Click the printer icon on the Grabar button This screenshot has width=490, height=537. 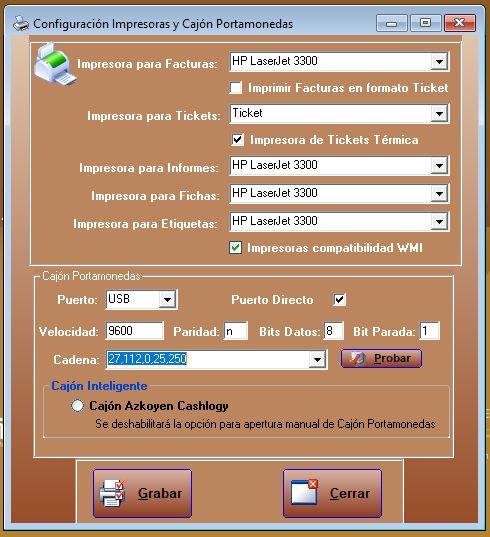pos(112,493)
